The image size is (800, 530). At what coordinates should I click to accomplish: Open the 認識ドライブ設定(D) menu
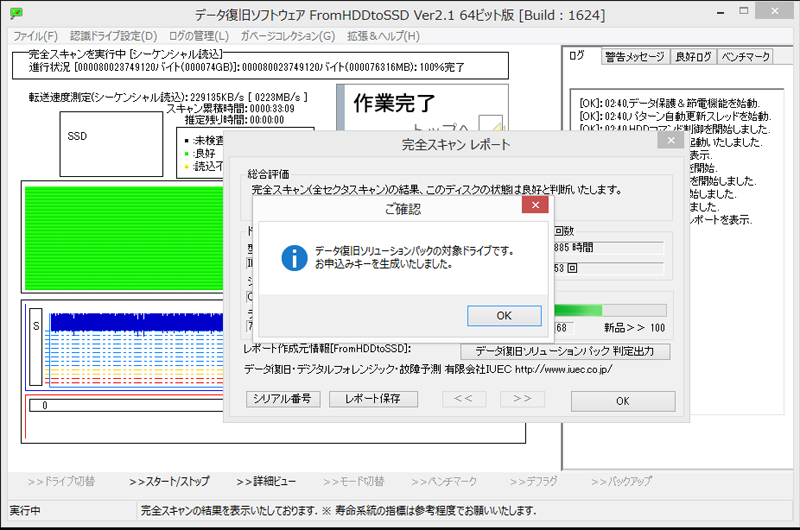click(x=113, y=36)
